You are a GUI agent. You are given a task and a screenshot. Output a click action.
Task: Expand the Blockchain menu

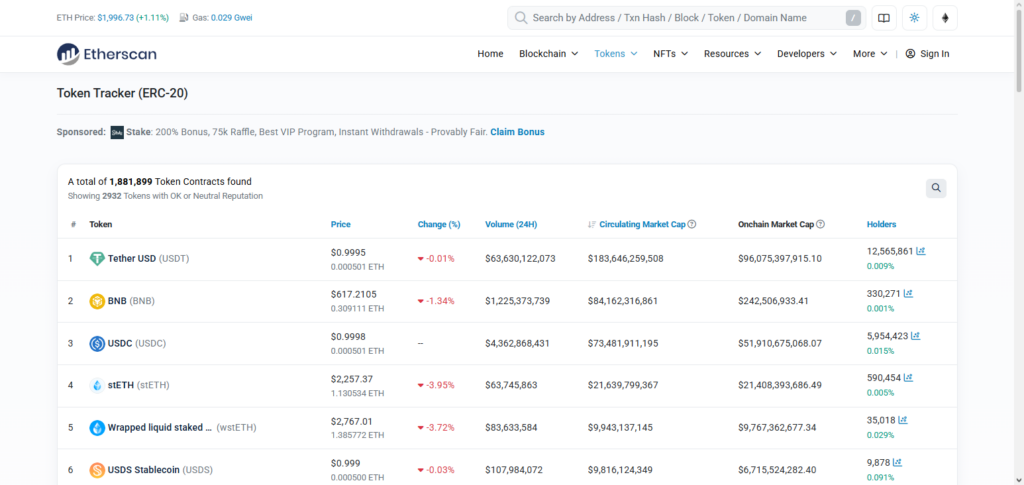pyautogui.click(x=549, y=54)
